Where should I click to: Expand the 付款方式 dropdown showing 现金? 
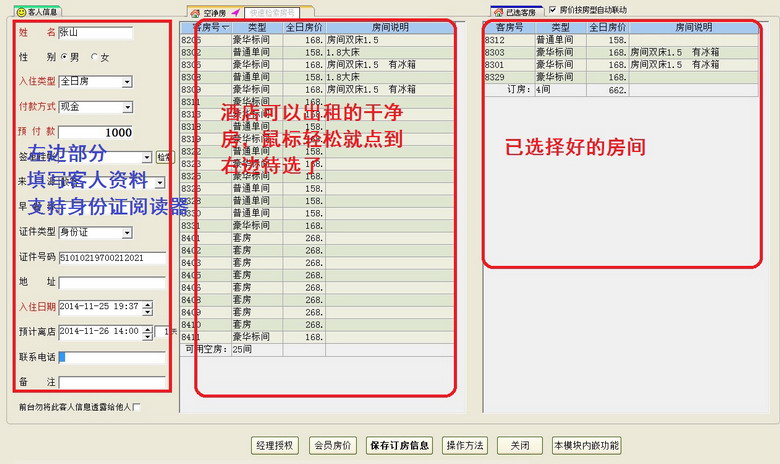point(127,107)
